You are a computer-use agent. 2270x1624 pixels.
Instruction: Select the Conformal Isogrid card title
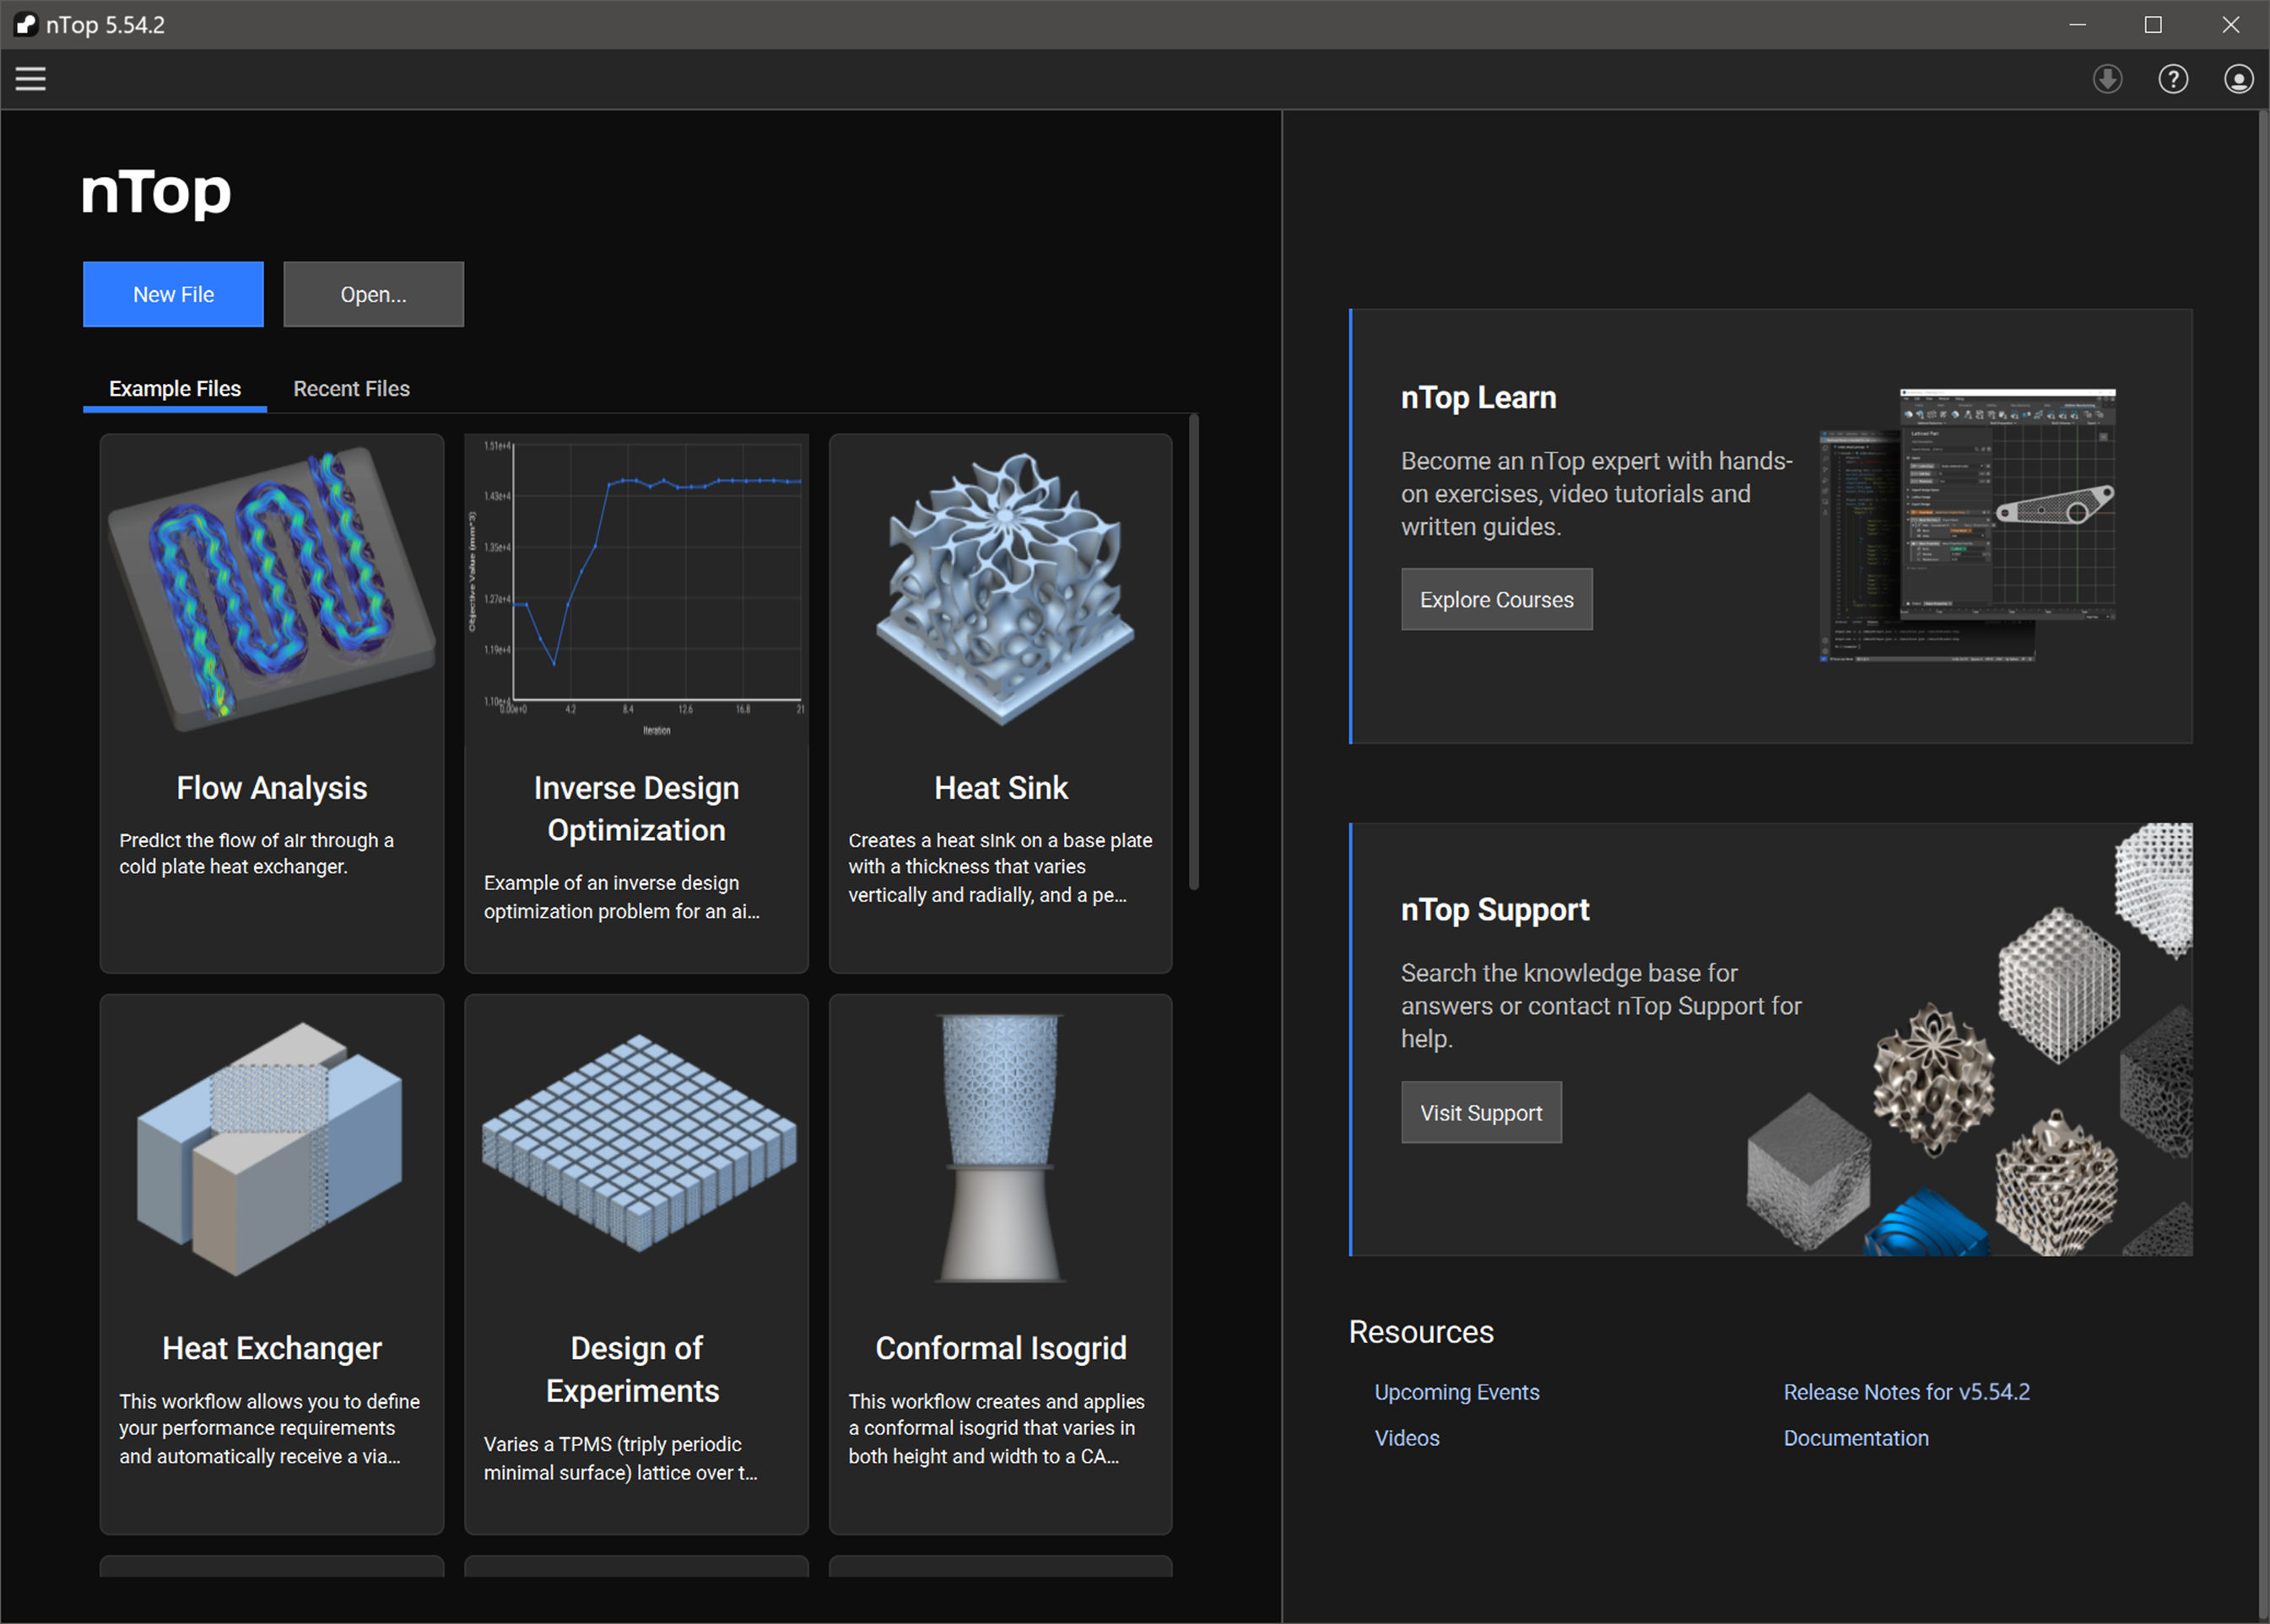[1001, 1348]
